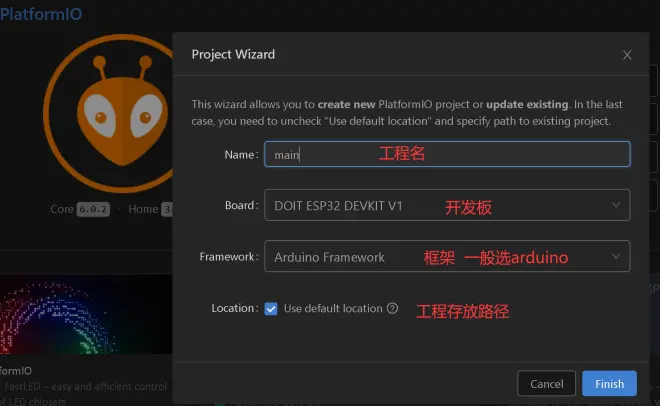Click the Name input field containing main

447,154
